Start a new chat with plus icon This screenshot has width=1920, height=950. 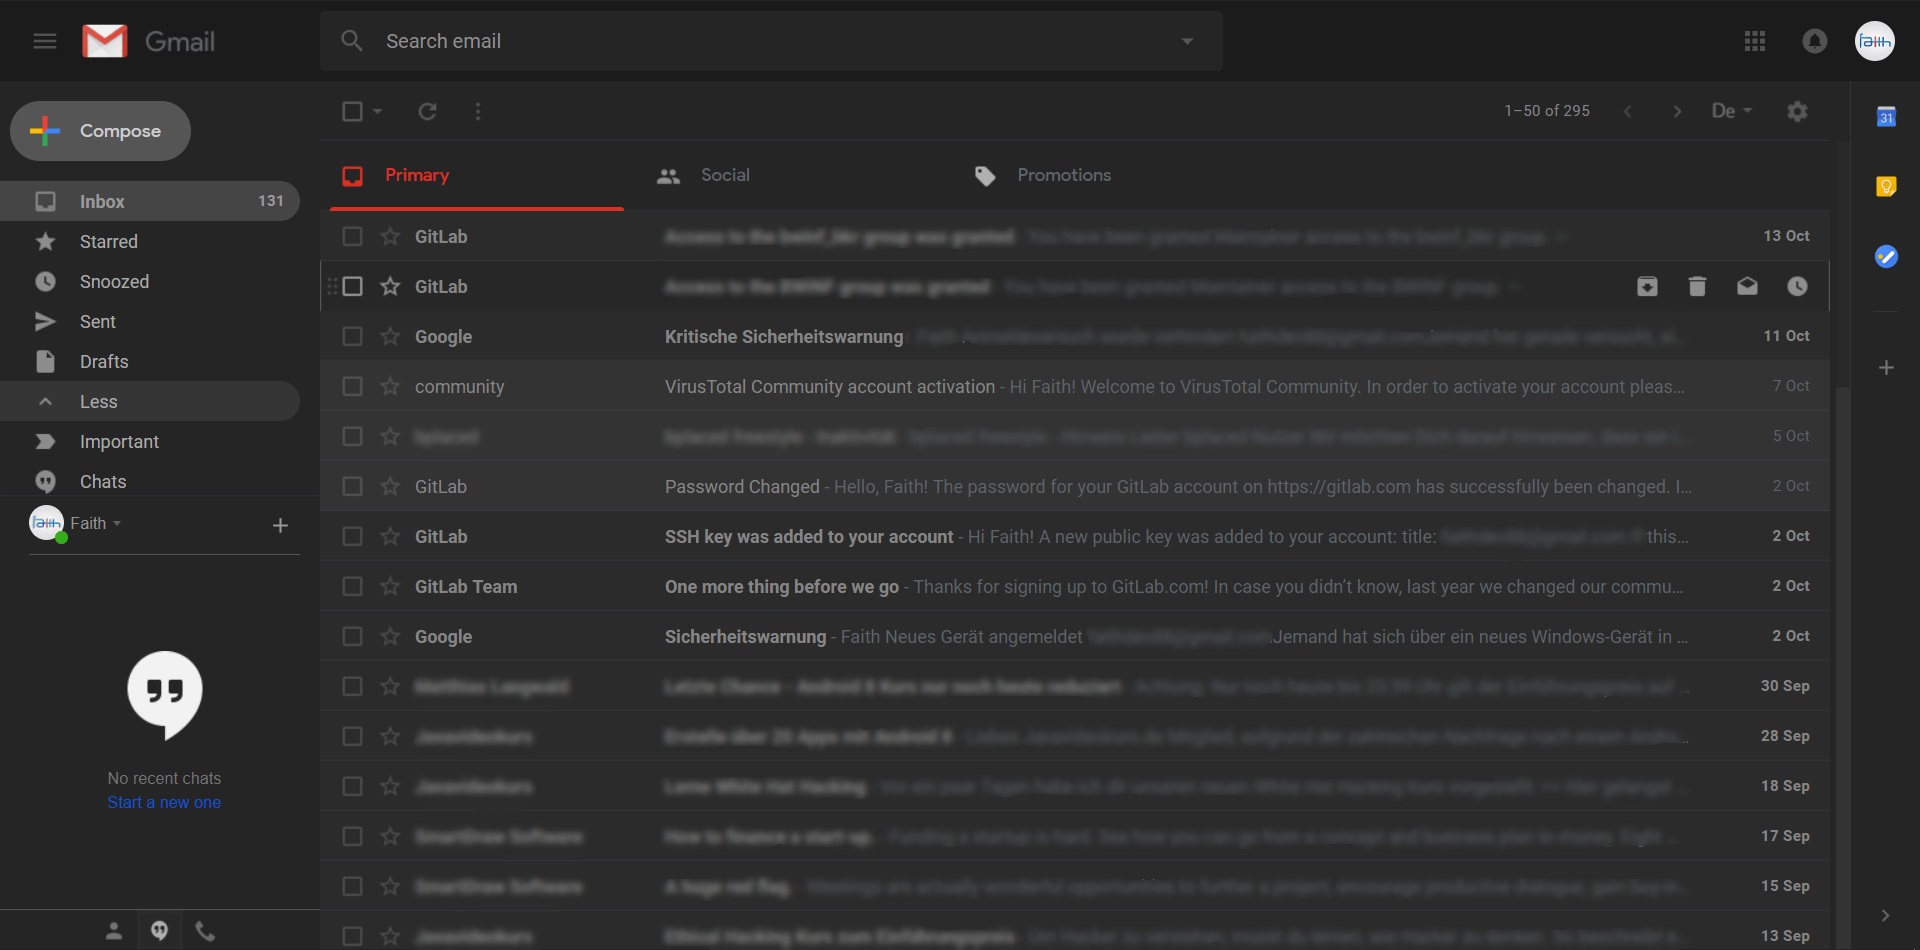[280, 525]
